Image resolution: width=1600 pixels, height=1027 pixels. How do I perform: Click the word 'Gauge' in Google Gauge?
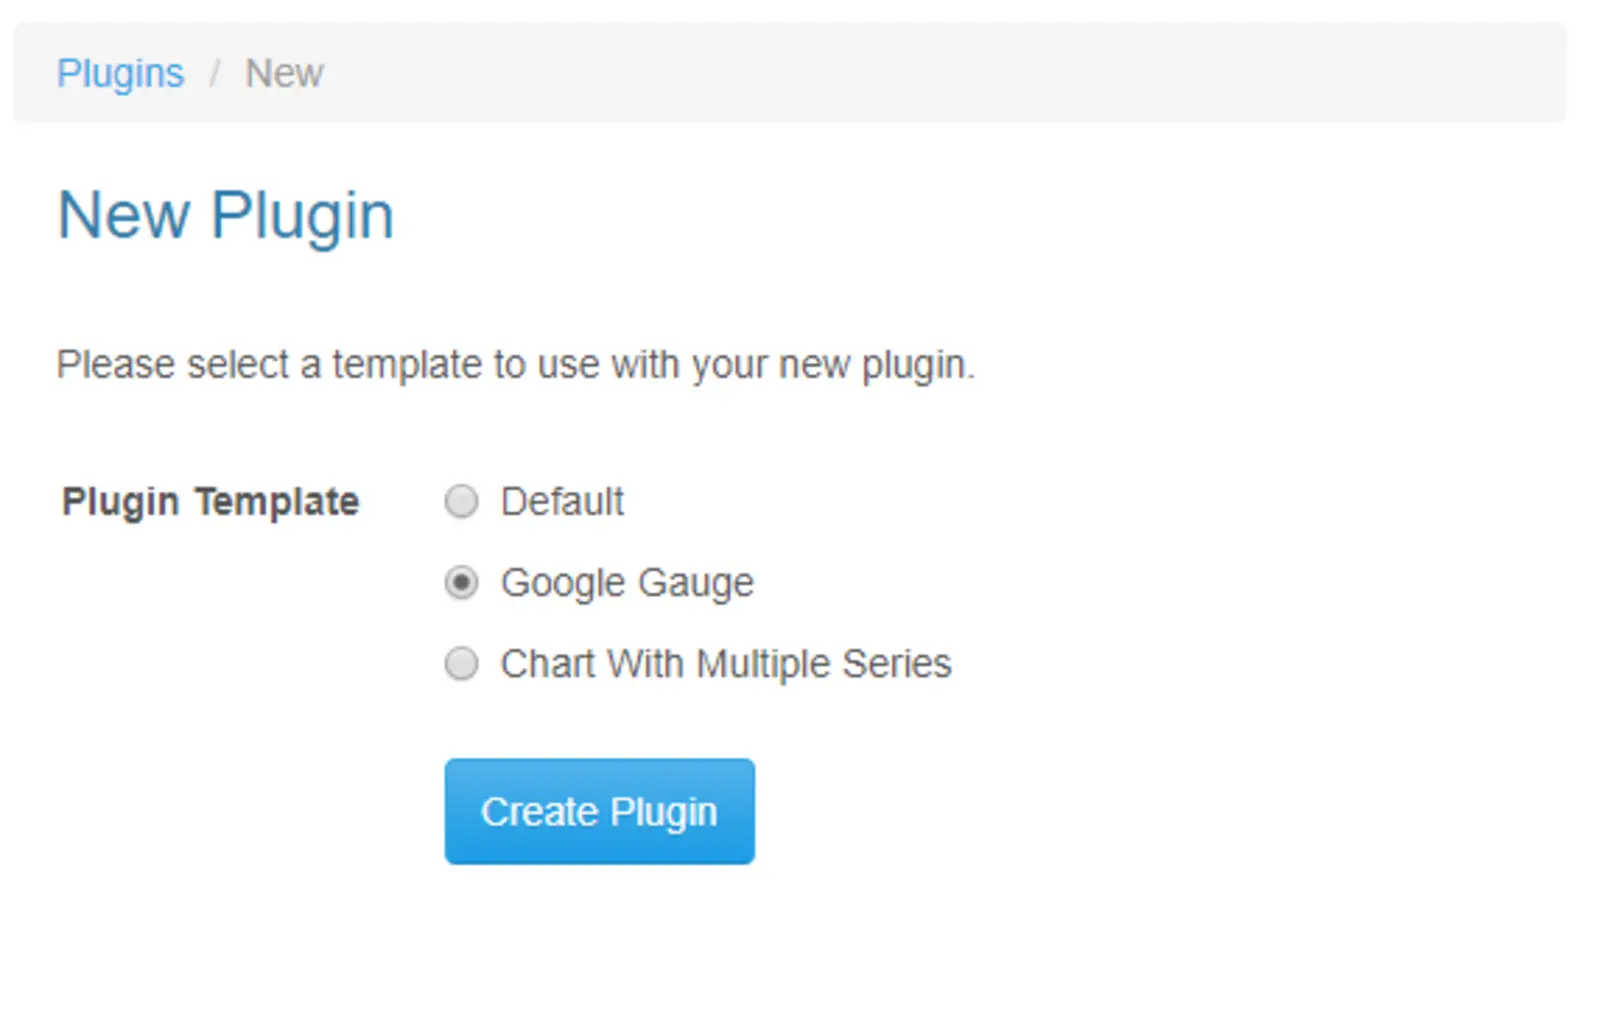696,582
